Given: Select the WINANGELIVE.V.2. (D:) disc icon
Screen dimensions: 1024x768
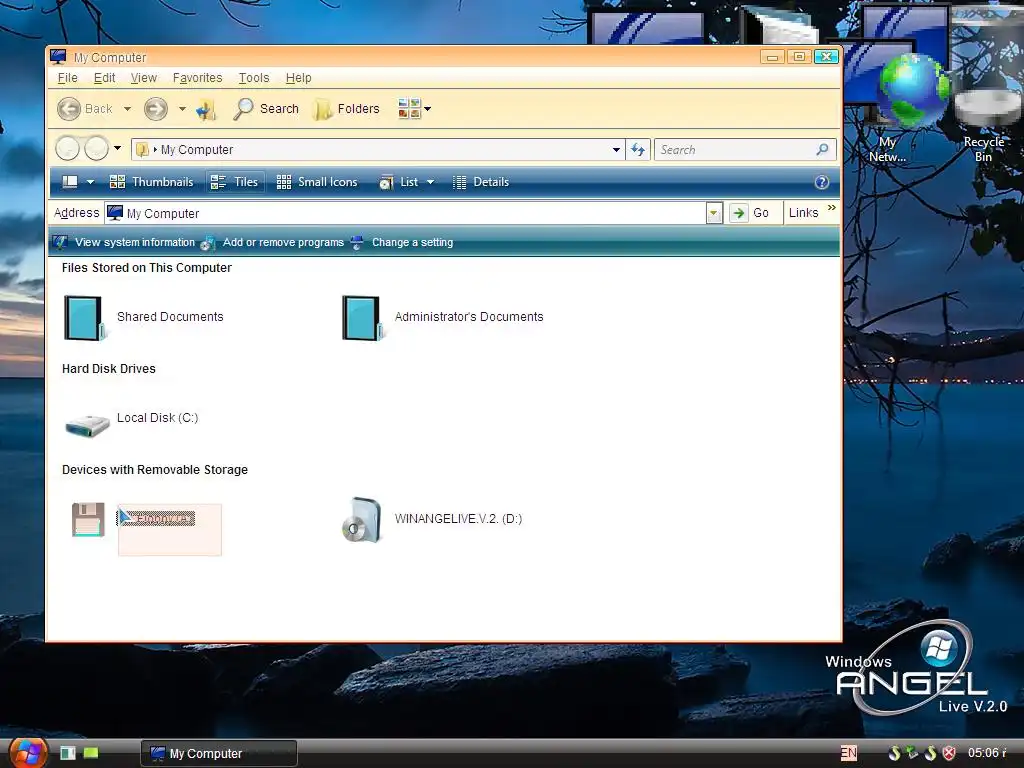Looking at the screenshot, I should click(x=362, y=520).
